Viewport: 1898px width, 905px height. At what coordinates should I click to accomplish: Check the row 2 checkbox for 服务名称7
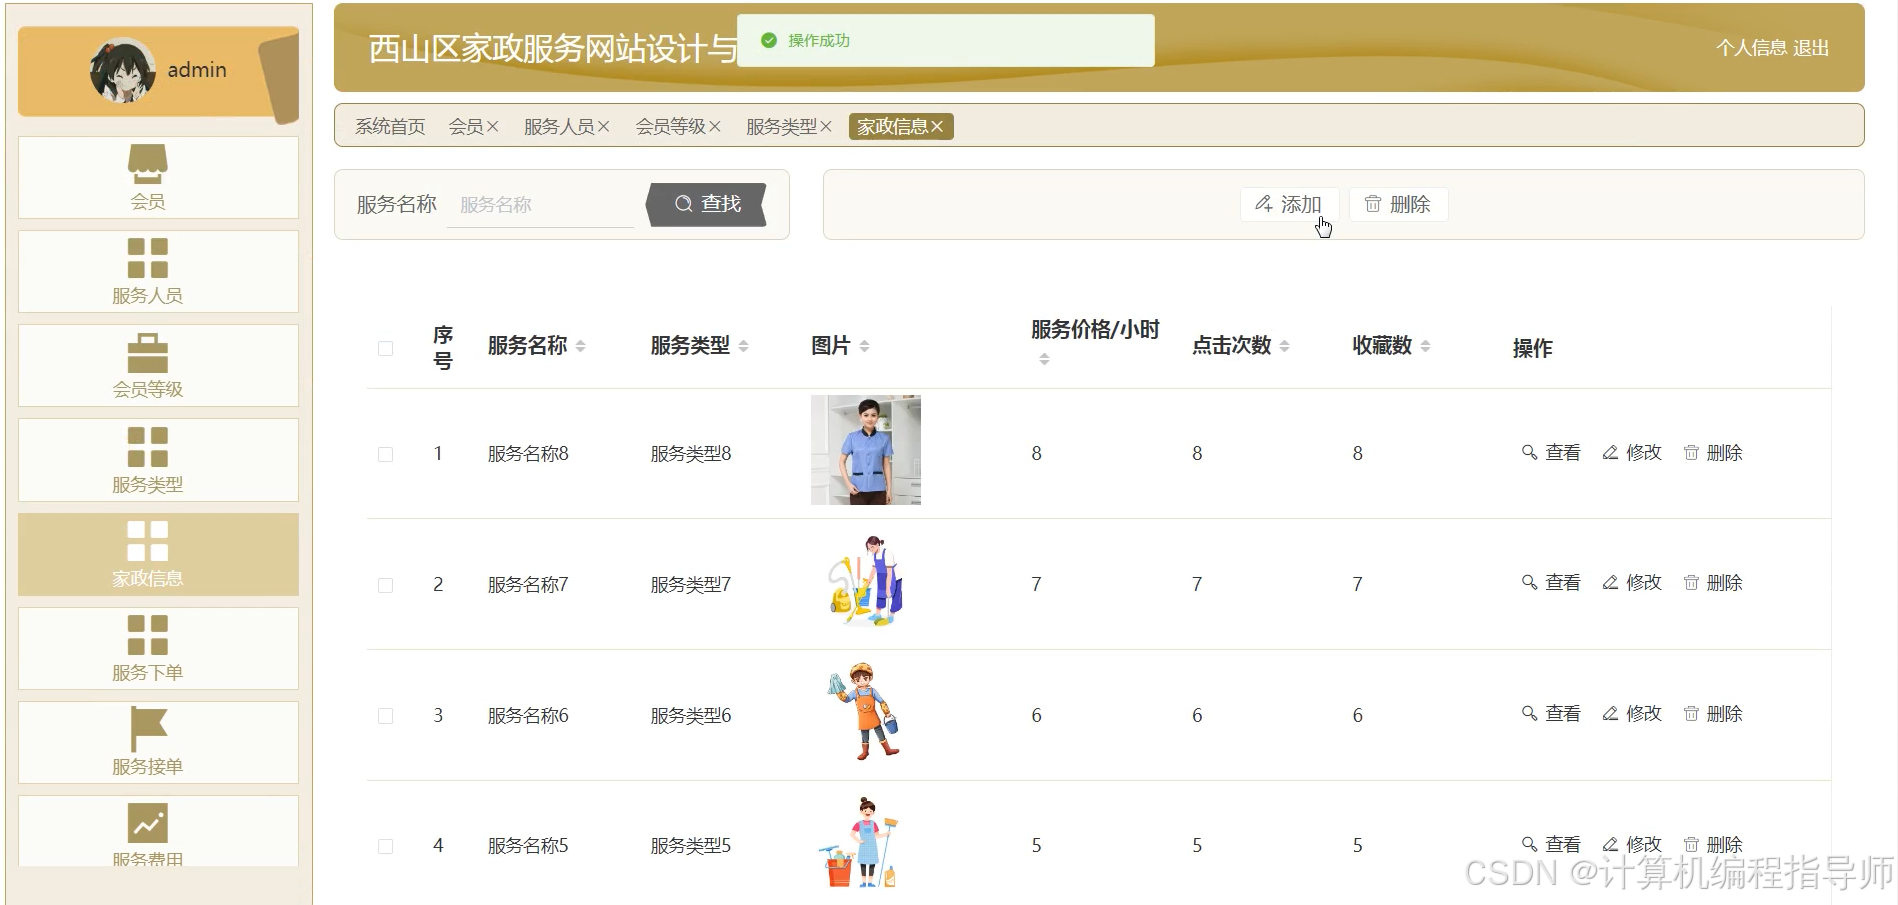tap(385, 586)
